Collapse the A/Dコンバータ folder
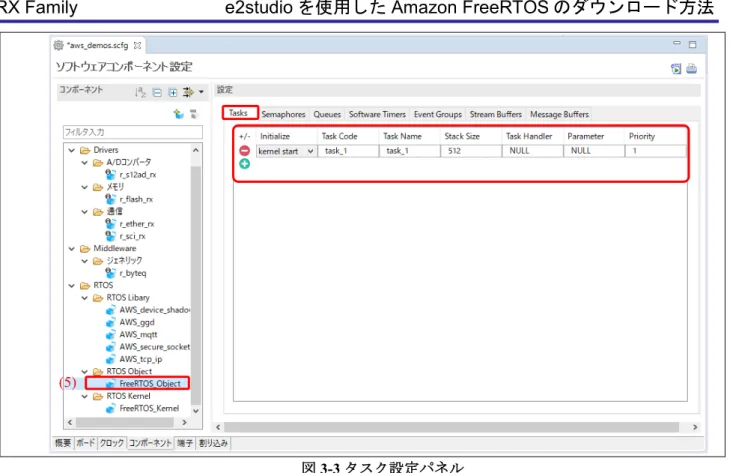The height and width of the screenshot is (473, 730). click(x=84, y=162)
